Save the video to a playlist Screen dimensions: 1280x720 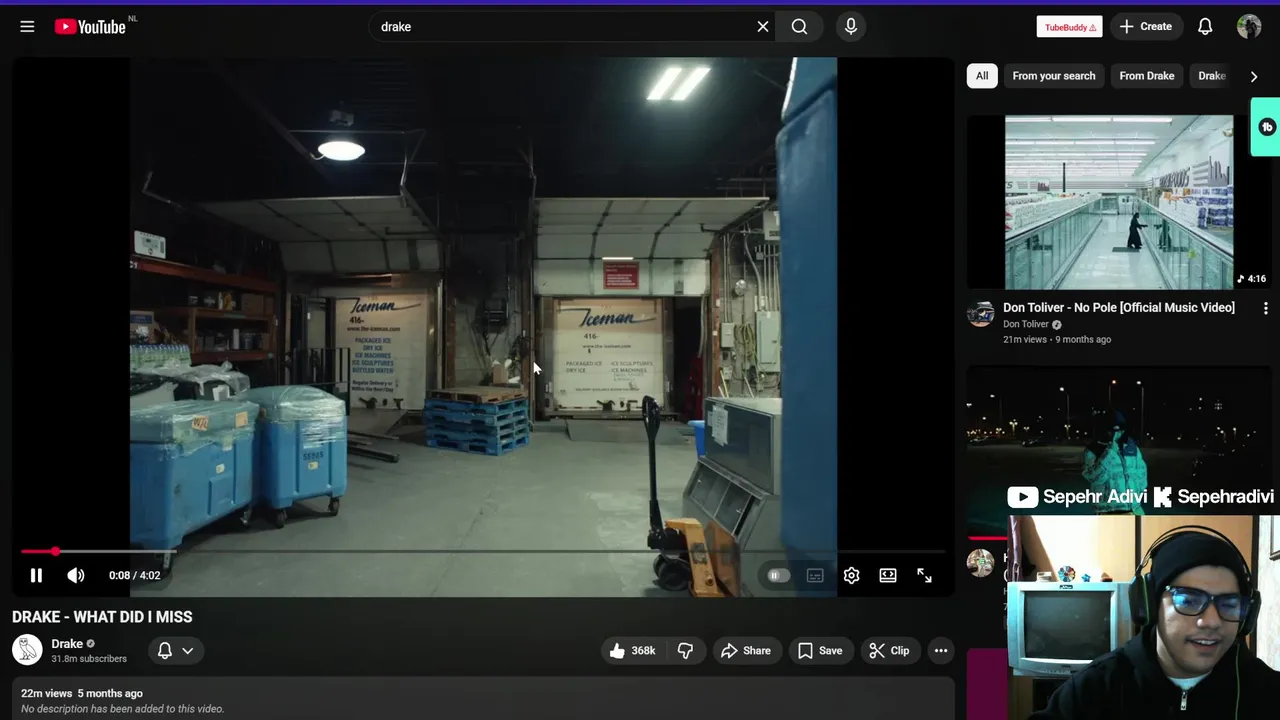pyautogui.click(x=820, y=650)
